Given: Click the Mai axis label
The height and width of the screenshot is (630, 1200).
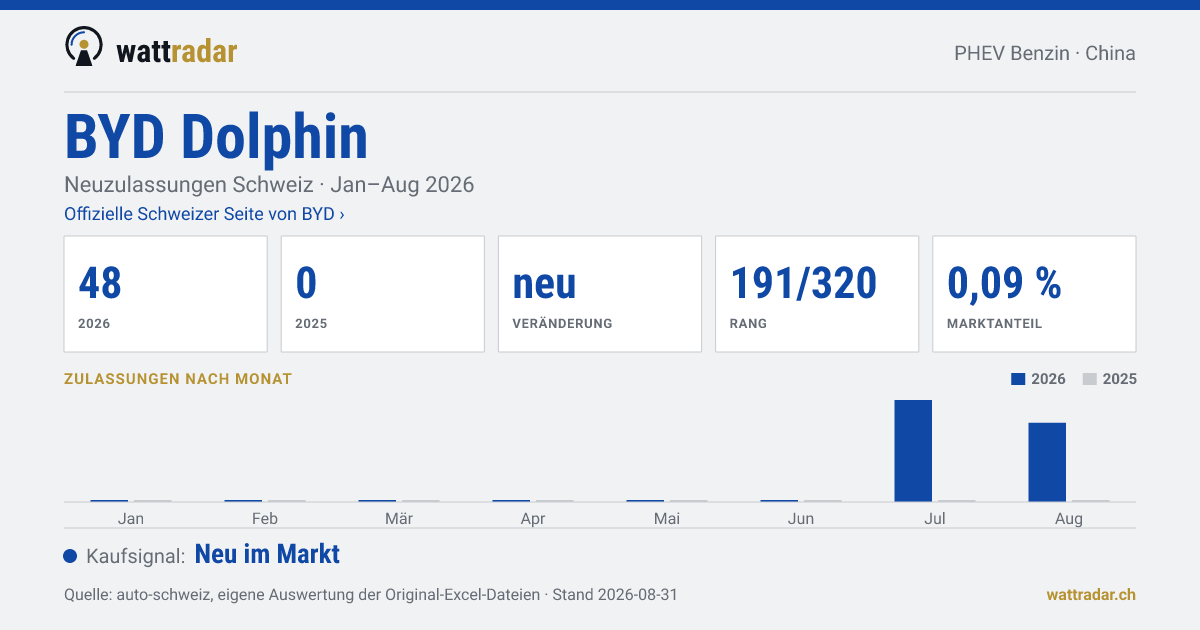Looking at the screenshot, I should click(667, 518).
